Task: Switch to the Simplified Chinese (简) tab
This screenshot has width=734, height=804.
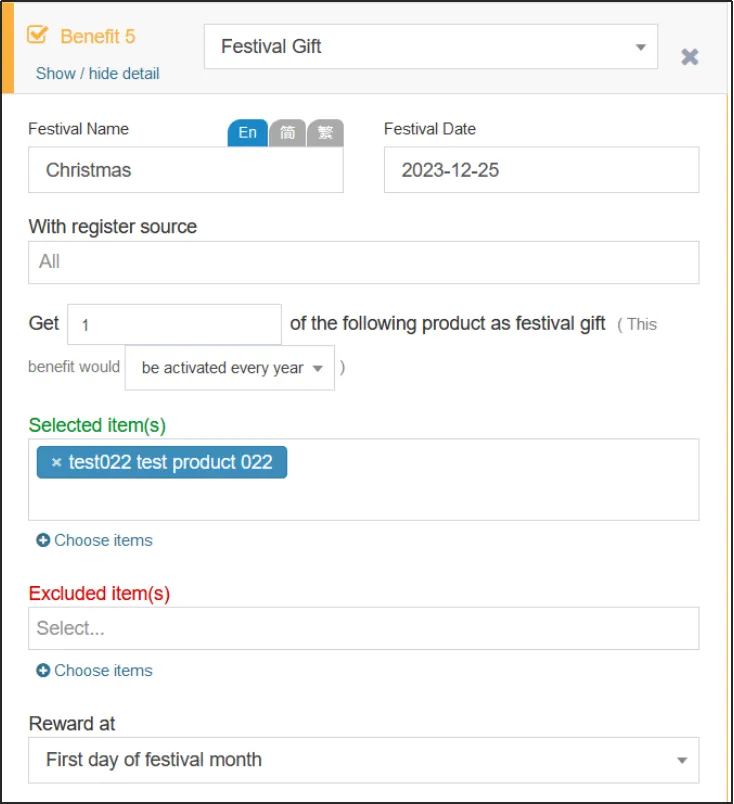Action: tap(287, 133)
